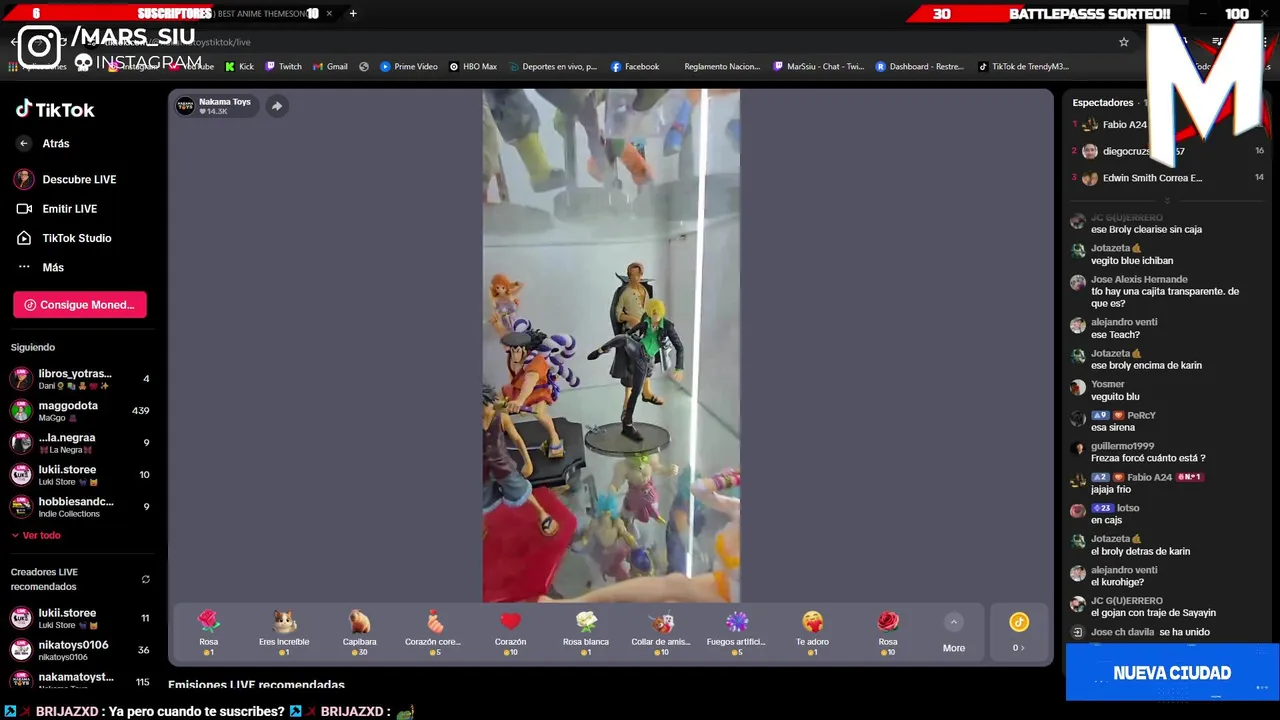Image resolution: width=1280 pixels, height=720 pixels.
Task: Open lukii.storee under Creadores LIVE recomendados
Action: pos(80,618)
